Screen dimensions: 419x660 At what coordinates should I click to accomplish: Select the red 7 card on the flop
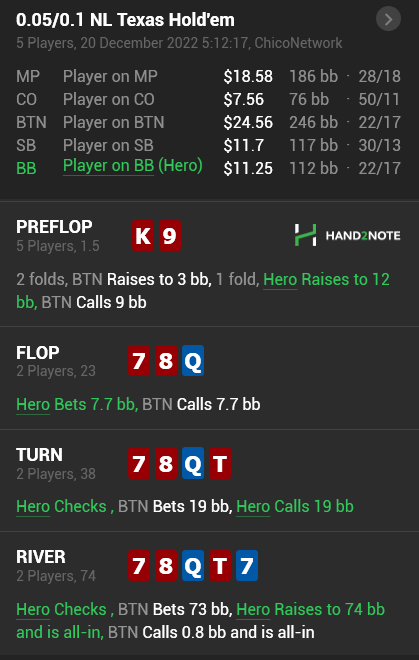(139, 360)
